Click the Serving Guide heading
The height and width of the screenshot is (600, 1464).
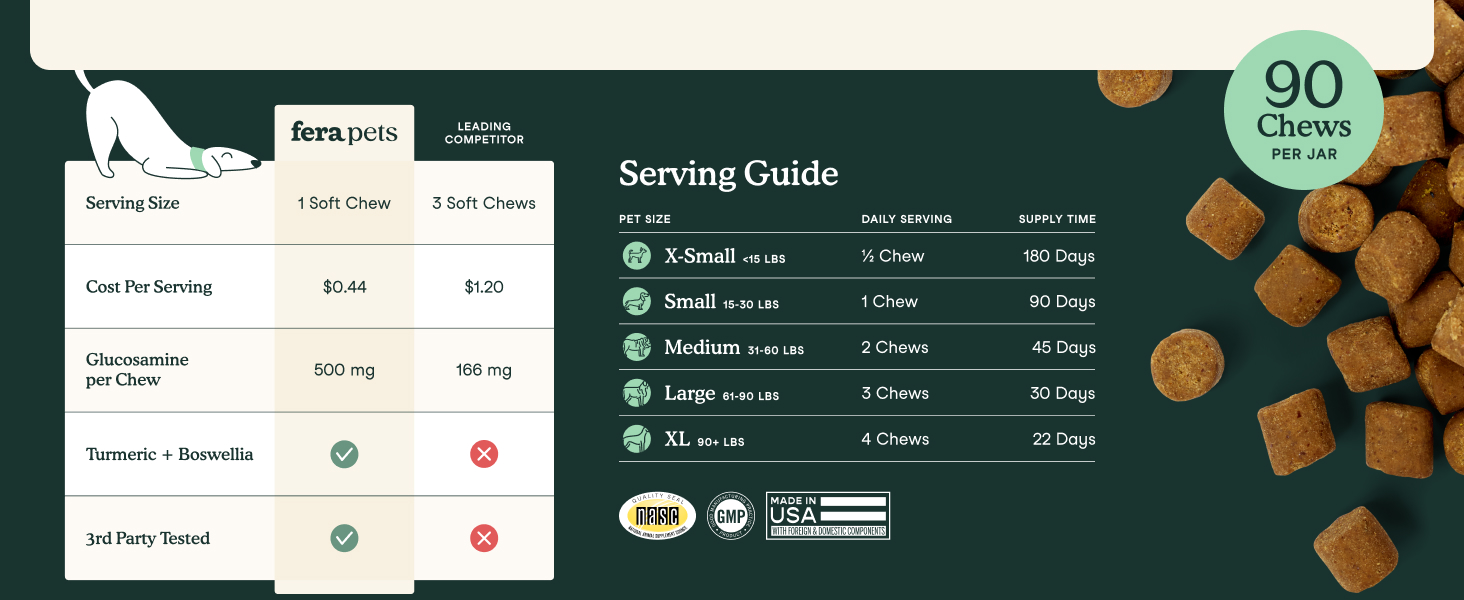[728, 174]
